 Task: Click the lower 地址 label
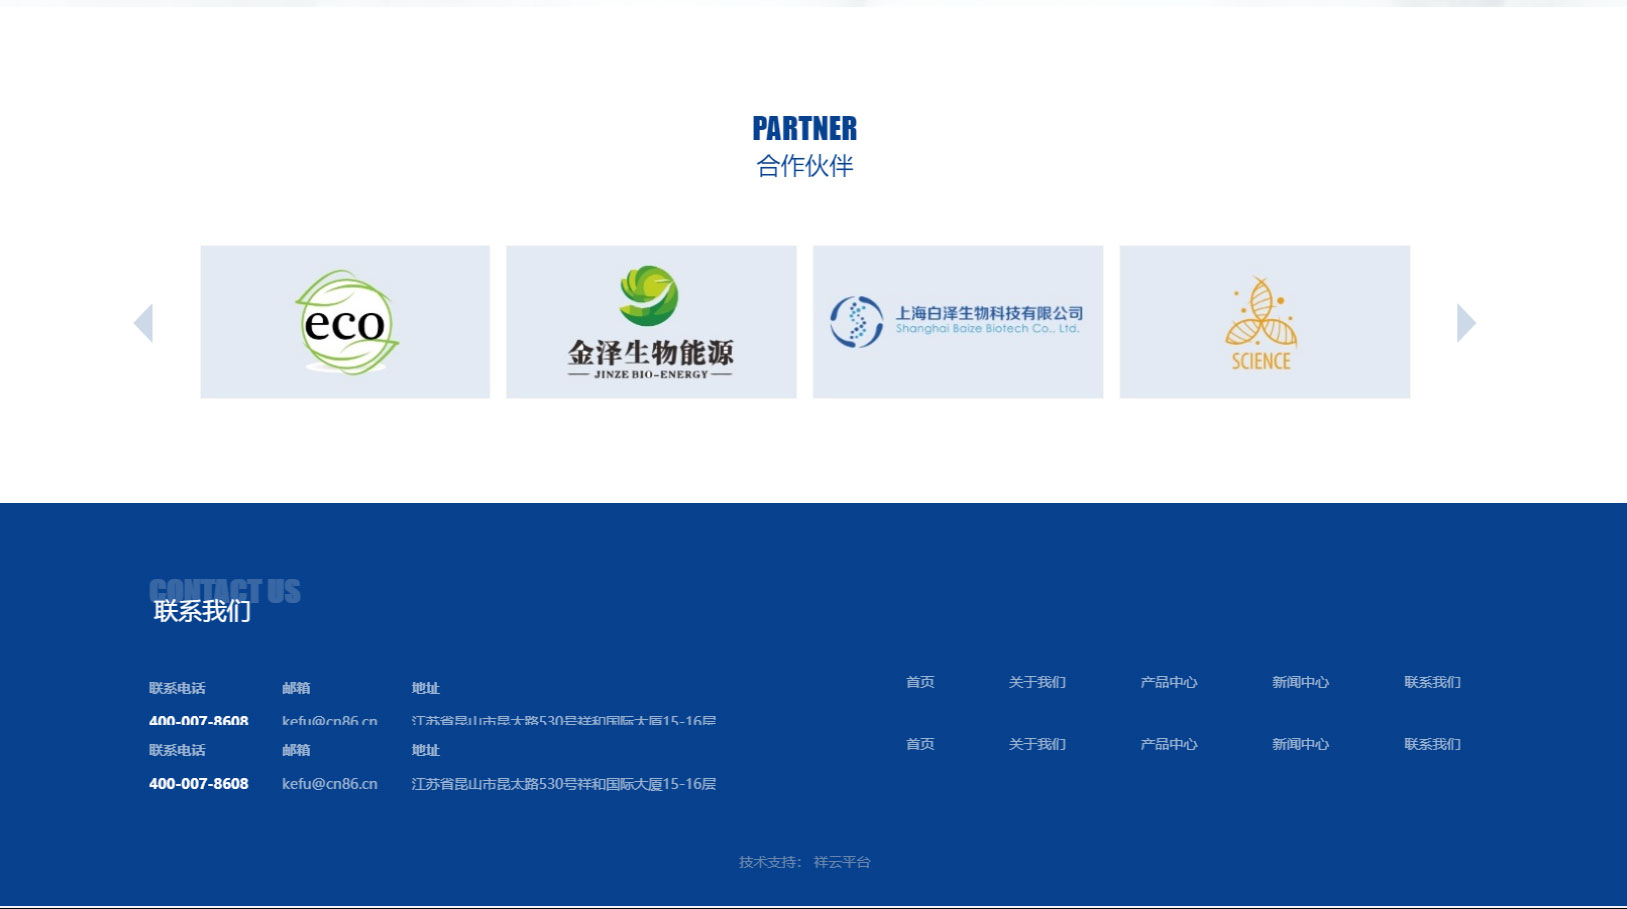click(x=426, y=750)
